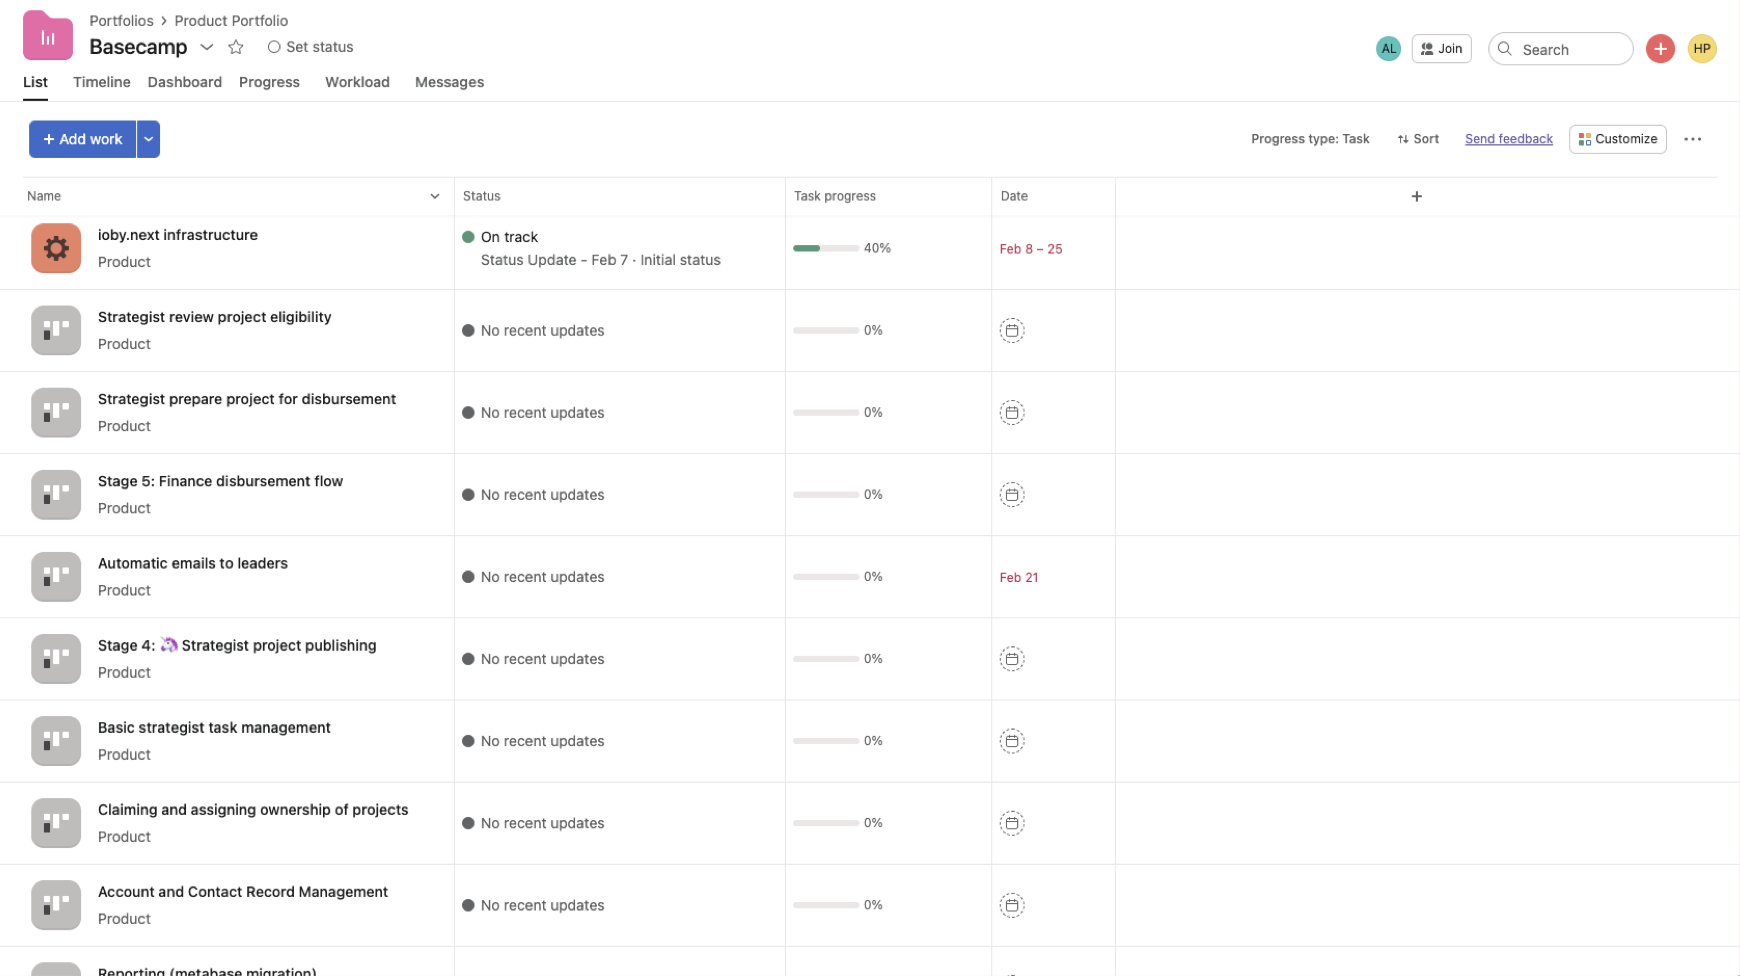Viewport: 1740px width, 976px height.
Task: Open the Portfolios breadcrumb link
Action: (x=121, y=20)
